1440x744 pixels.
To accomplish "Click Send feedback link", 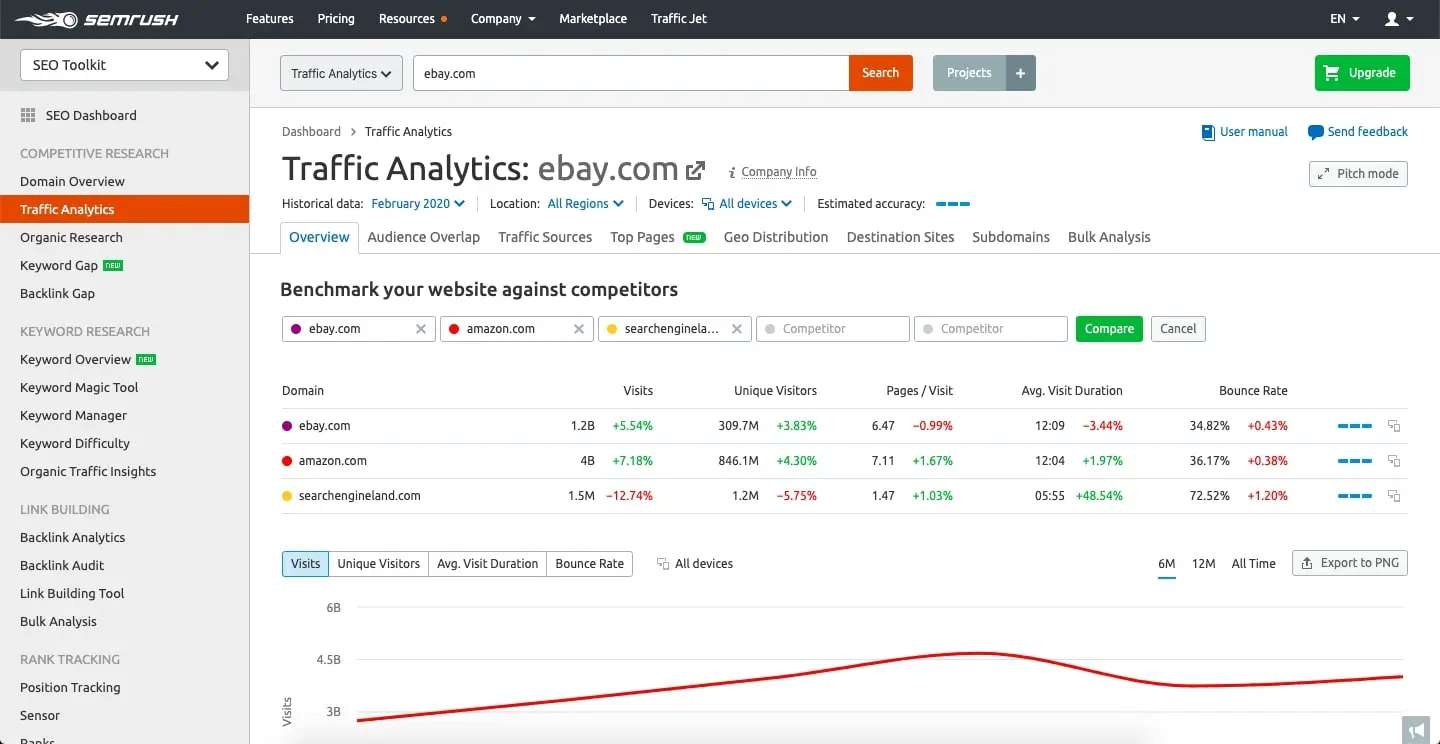I will pos(1358,132).
